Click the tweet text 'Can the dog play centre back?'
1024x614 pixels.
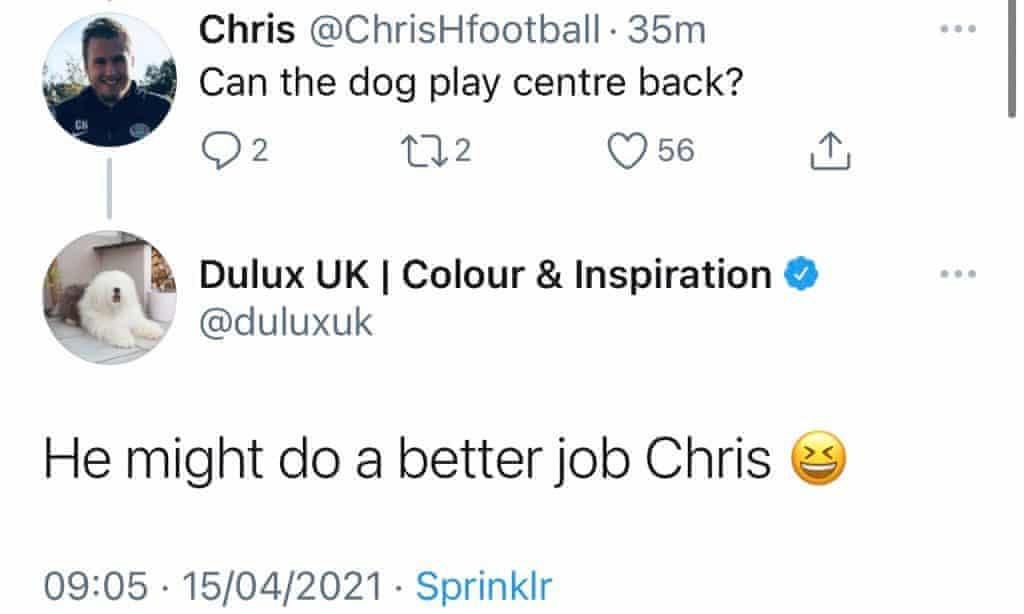click(471, 83)
